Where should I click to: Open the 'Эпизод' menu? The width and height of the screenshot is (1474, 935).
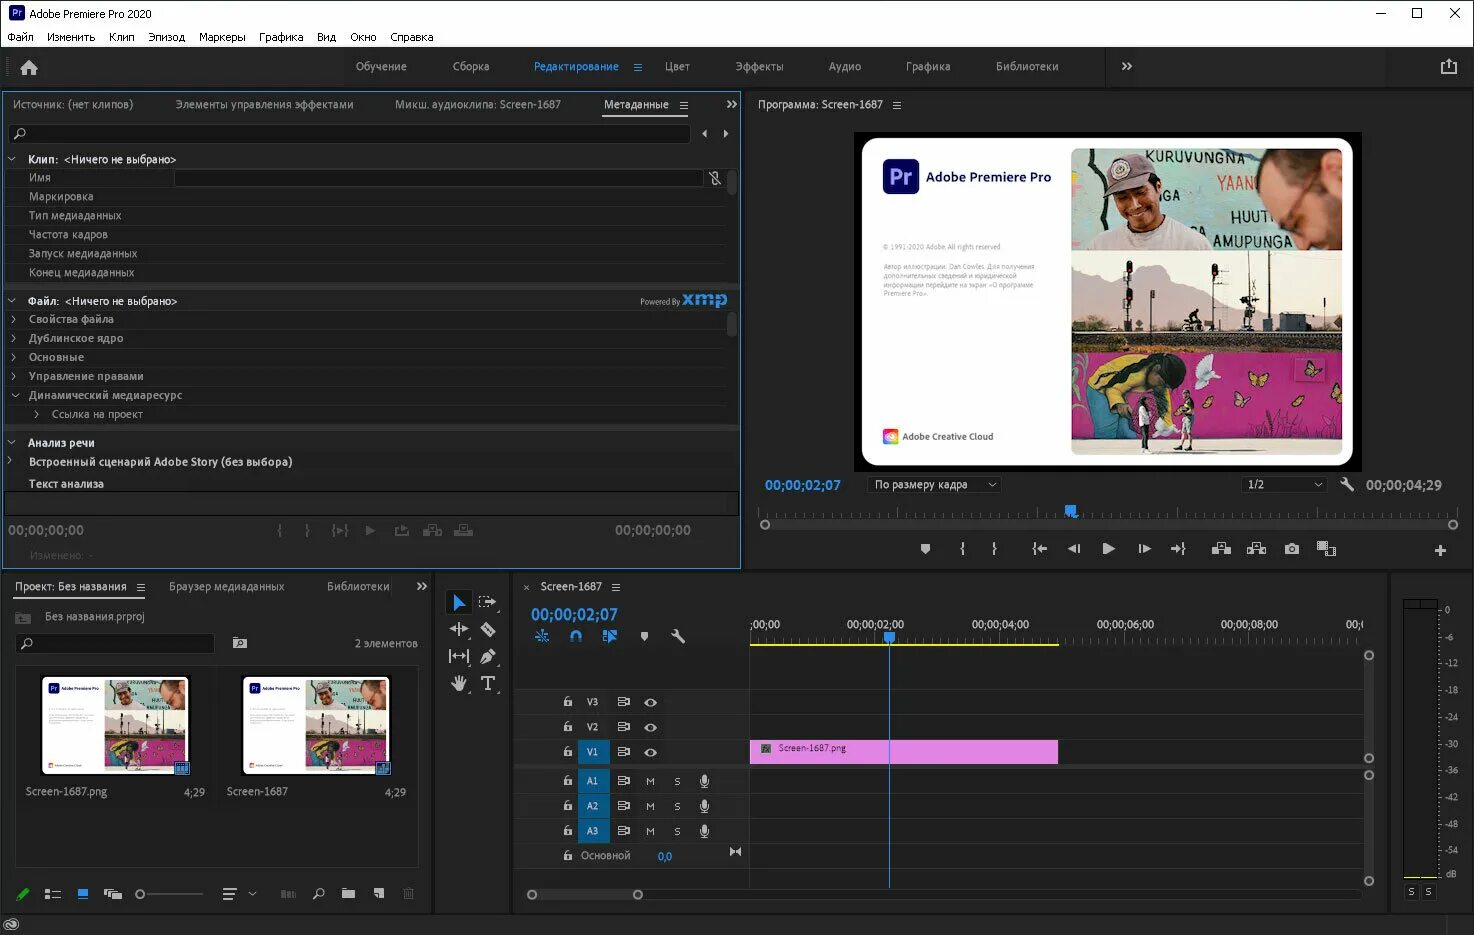166,37
